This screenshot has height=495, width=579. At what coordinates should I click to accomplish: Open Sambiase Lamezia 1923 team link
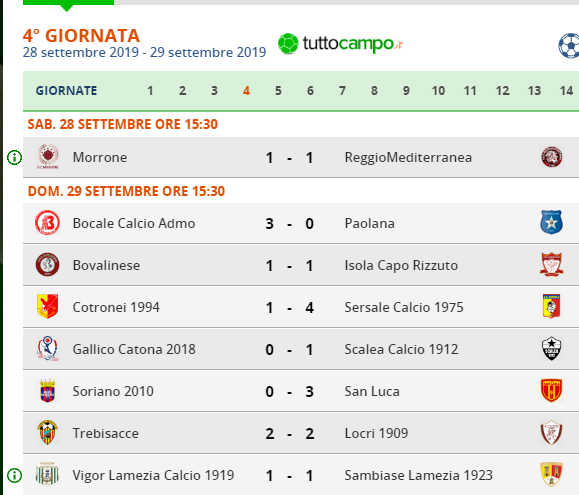[x=418, y=475]
